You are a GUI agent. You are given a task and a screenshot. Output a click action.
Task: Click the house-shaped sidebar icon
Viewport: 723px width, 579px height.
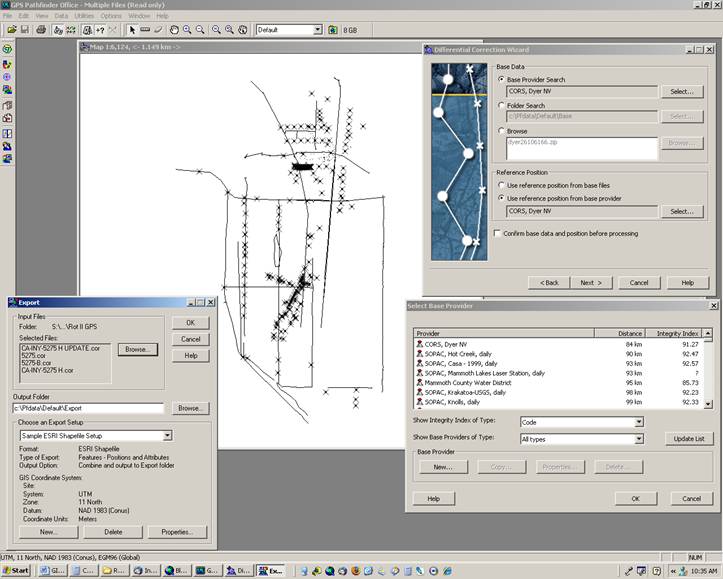point(7,118)
